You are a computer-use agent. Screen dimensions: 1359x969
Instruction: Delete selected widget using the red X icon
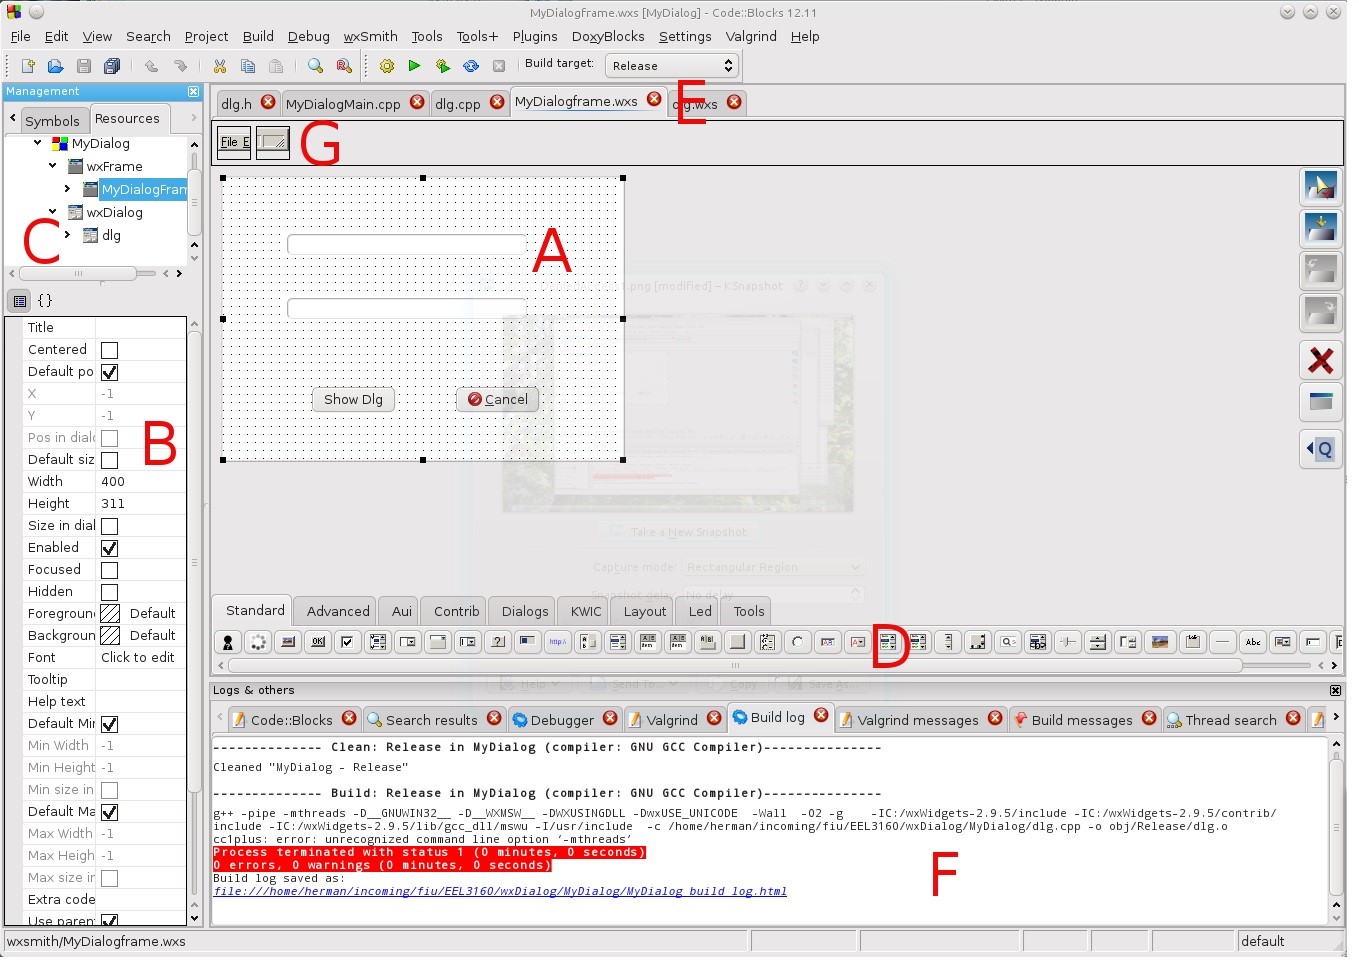click(1321, 361)
